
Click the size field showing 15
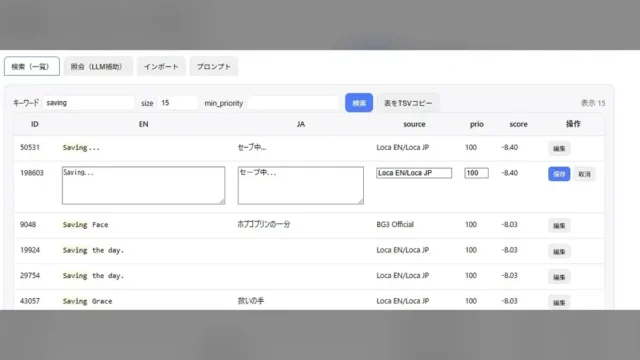tap(178, 103)
